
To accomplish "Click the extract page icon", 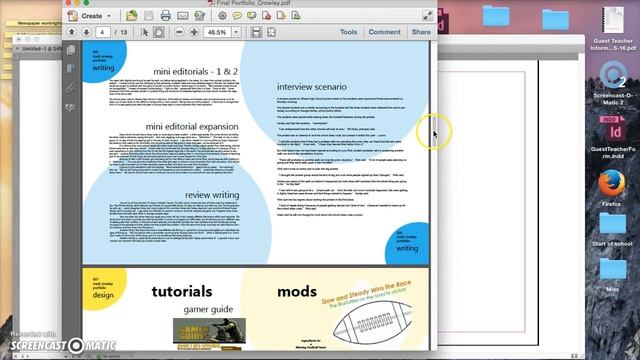I will click(x=281, y=16).
